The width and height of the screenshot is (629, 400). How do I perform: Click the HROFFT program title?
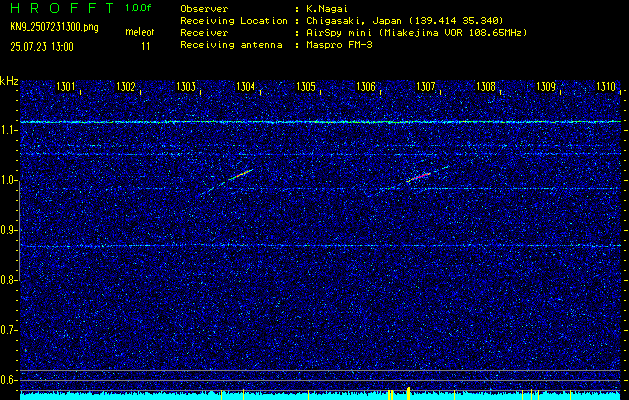tap(63, 8)
